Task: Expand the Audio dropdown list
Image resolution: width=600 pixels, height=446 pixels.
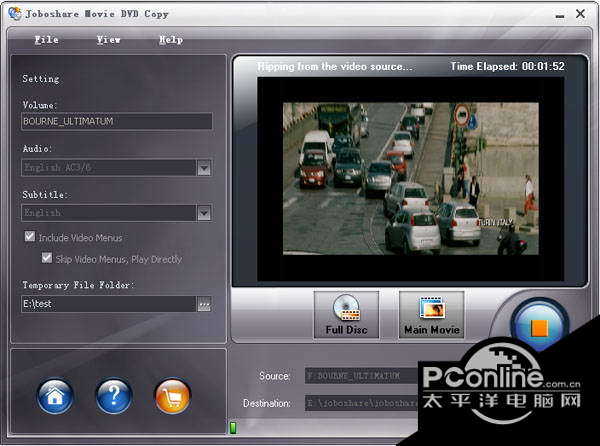Action: 204,168
